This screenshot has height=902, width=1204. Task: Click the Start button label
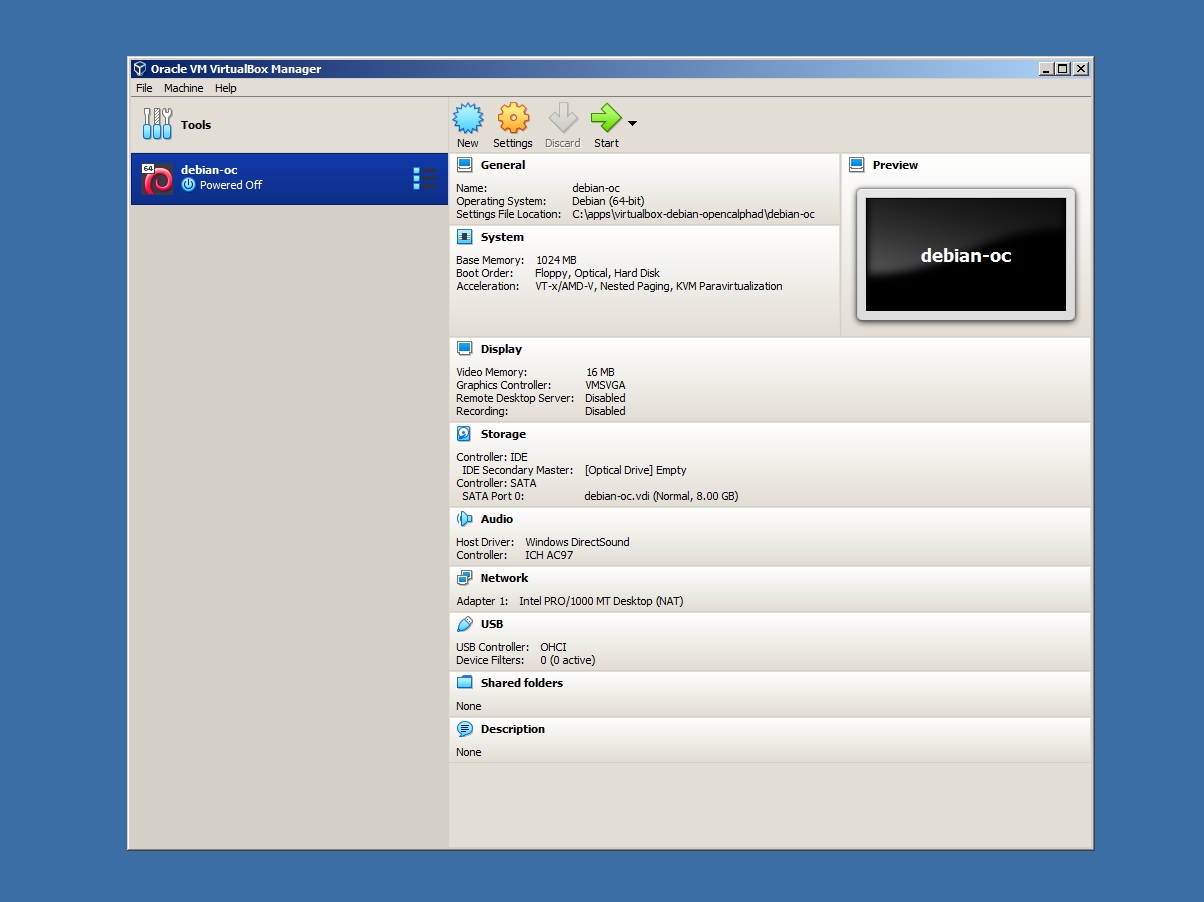606,143
